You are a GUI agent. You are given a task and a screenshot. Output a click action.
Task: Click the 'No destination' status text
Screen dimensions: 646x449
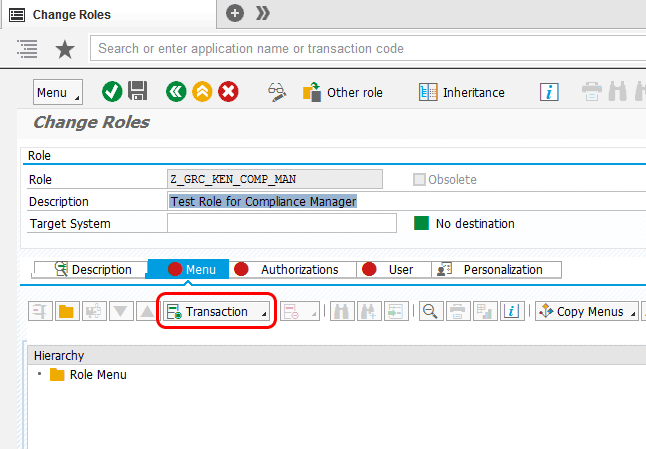pos(475,223)
